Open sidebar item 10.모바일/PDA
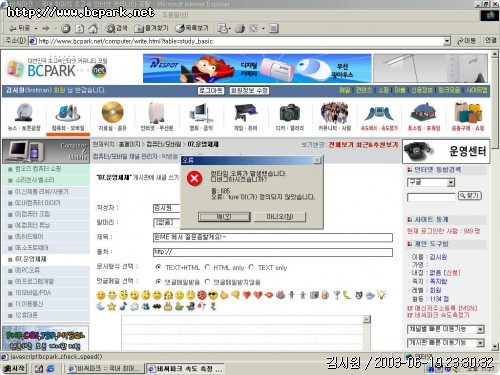 coord(33,293)
